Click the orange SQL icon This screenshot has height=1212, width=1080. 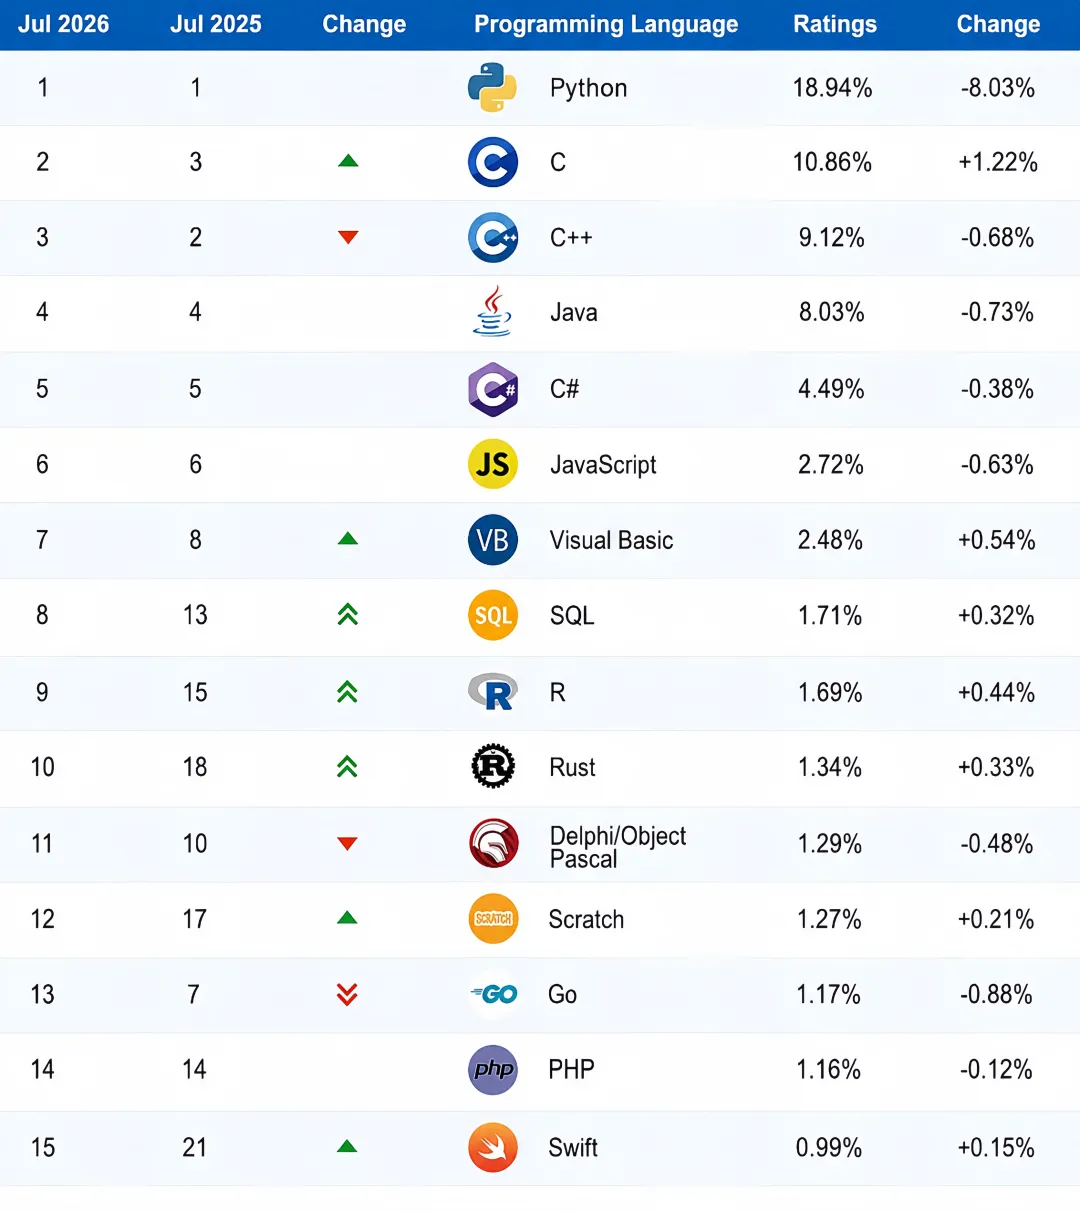[493, 615]
